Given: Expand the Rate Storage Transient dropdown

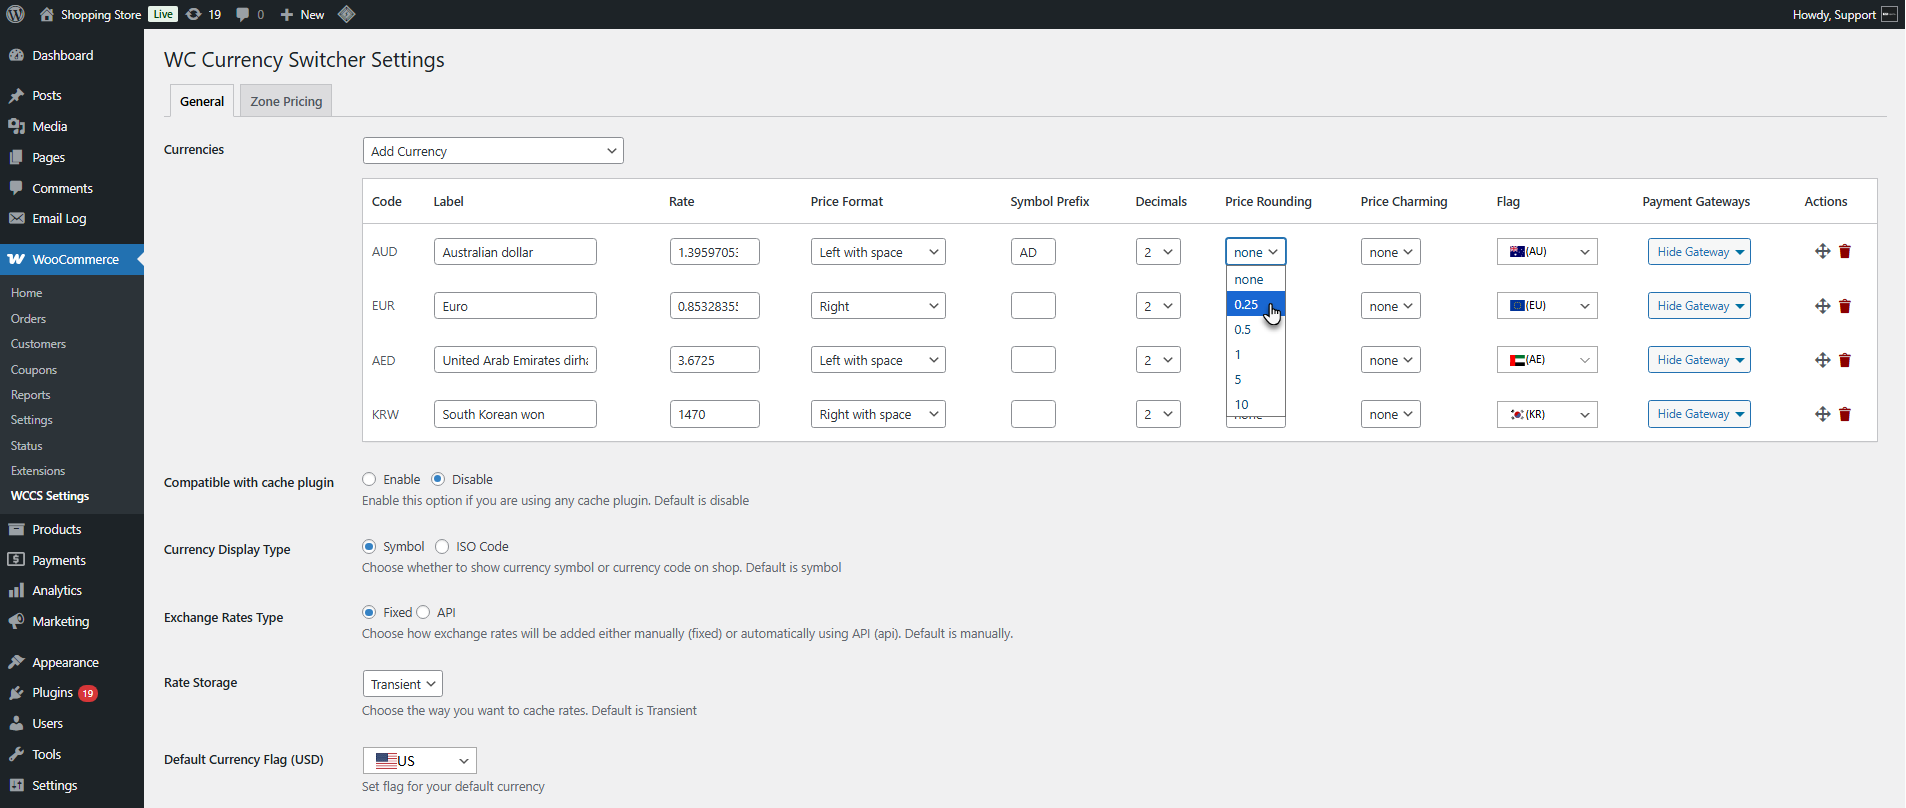Looking at the screenshot, I should pos(402,684).
